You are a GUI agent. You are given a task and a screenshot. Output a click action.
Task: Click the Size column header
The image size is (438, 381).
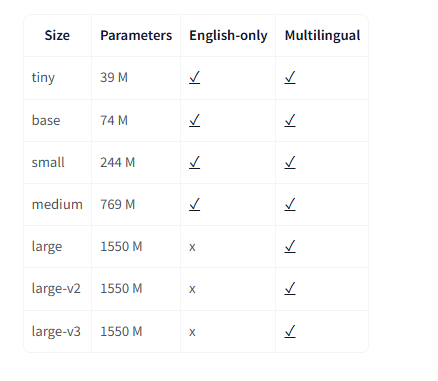point(57,35)
